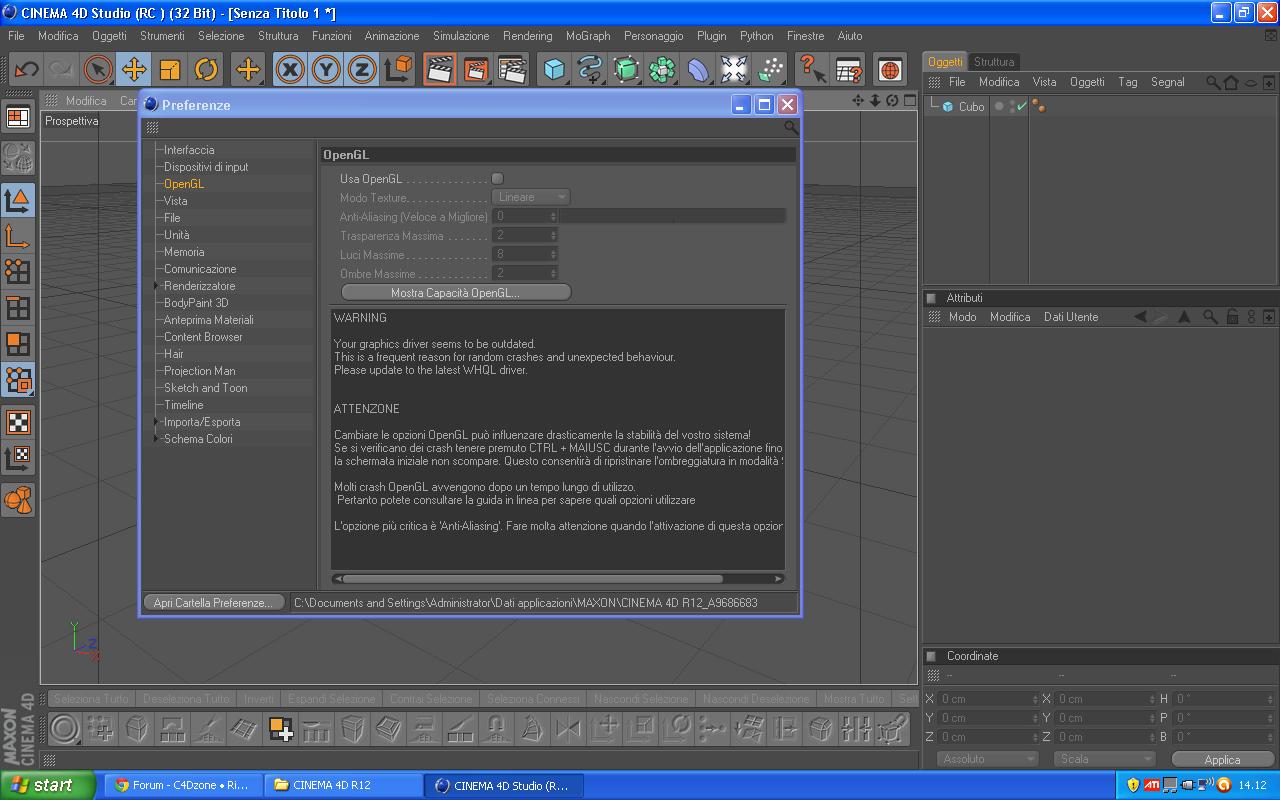Click the lock icon in the Attributi panel
Image resolution: width=1280 pixels, height=800 pixels.
[x=1232, y=317]
